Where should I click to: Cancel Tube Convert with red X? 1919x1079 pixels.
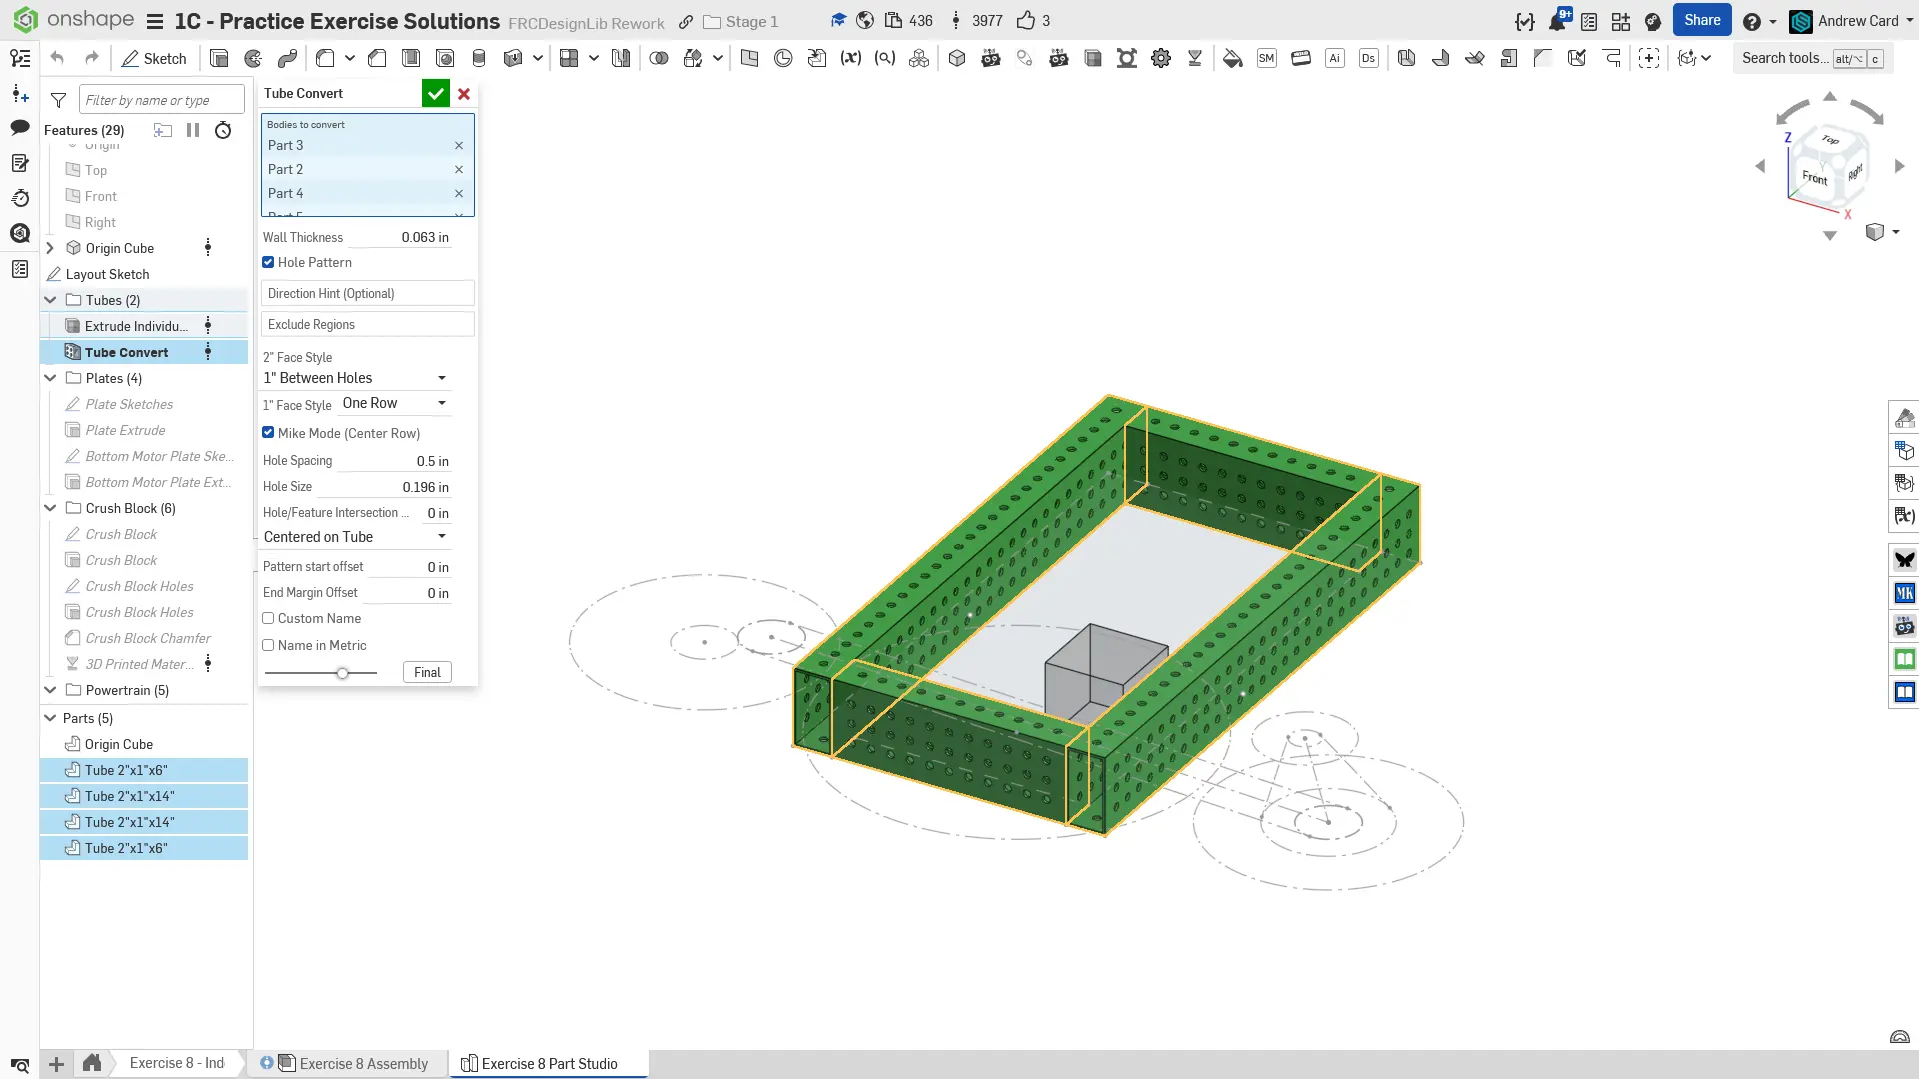click(464, 93)
